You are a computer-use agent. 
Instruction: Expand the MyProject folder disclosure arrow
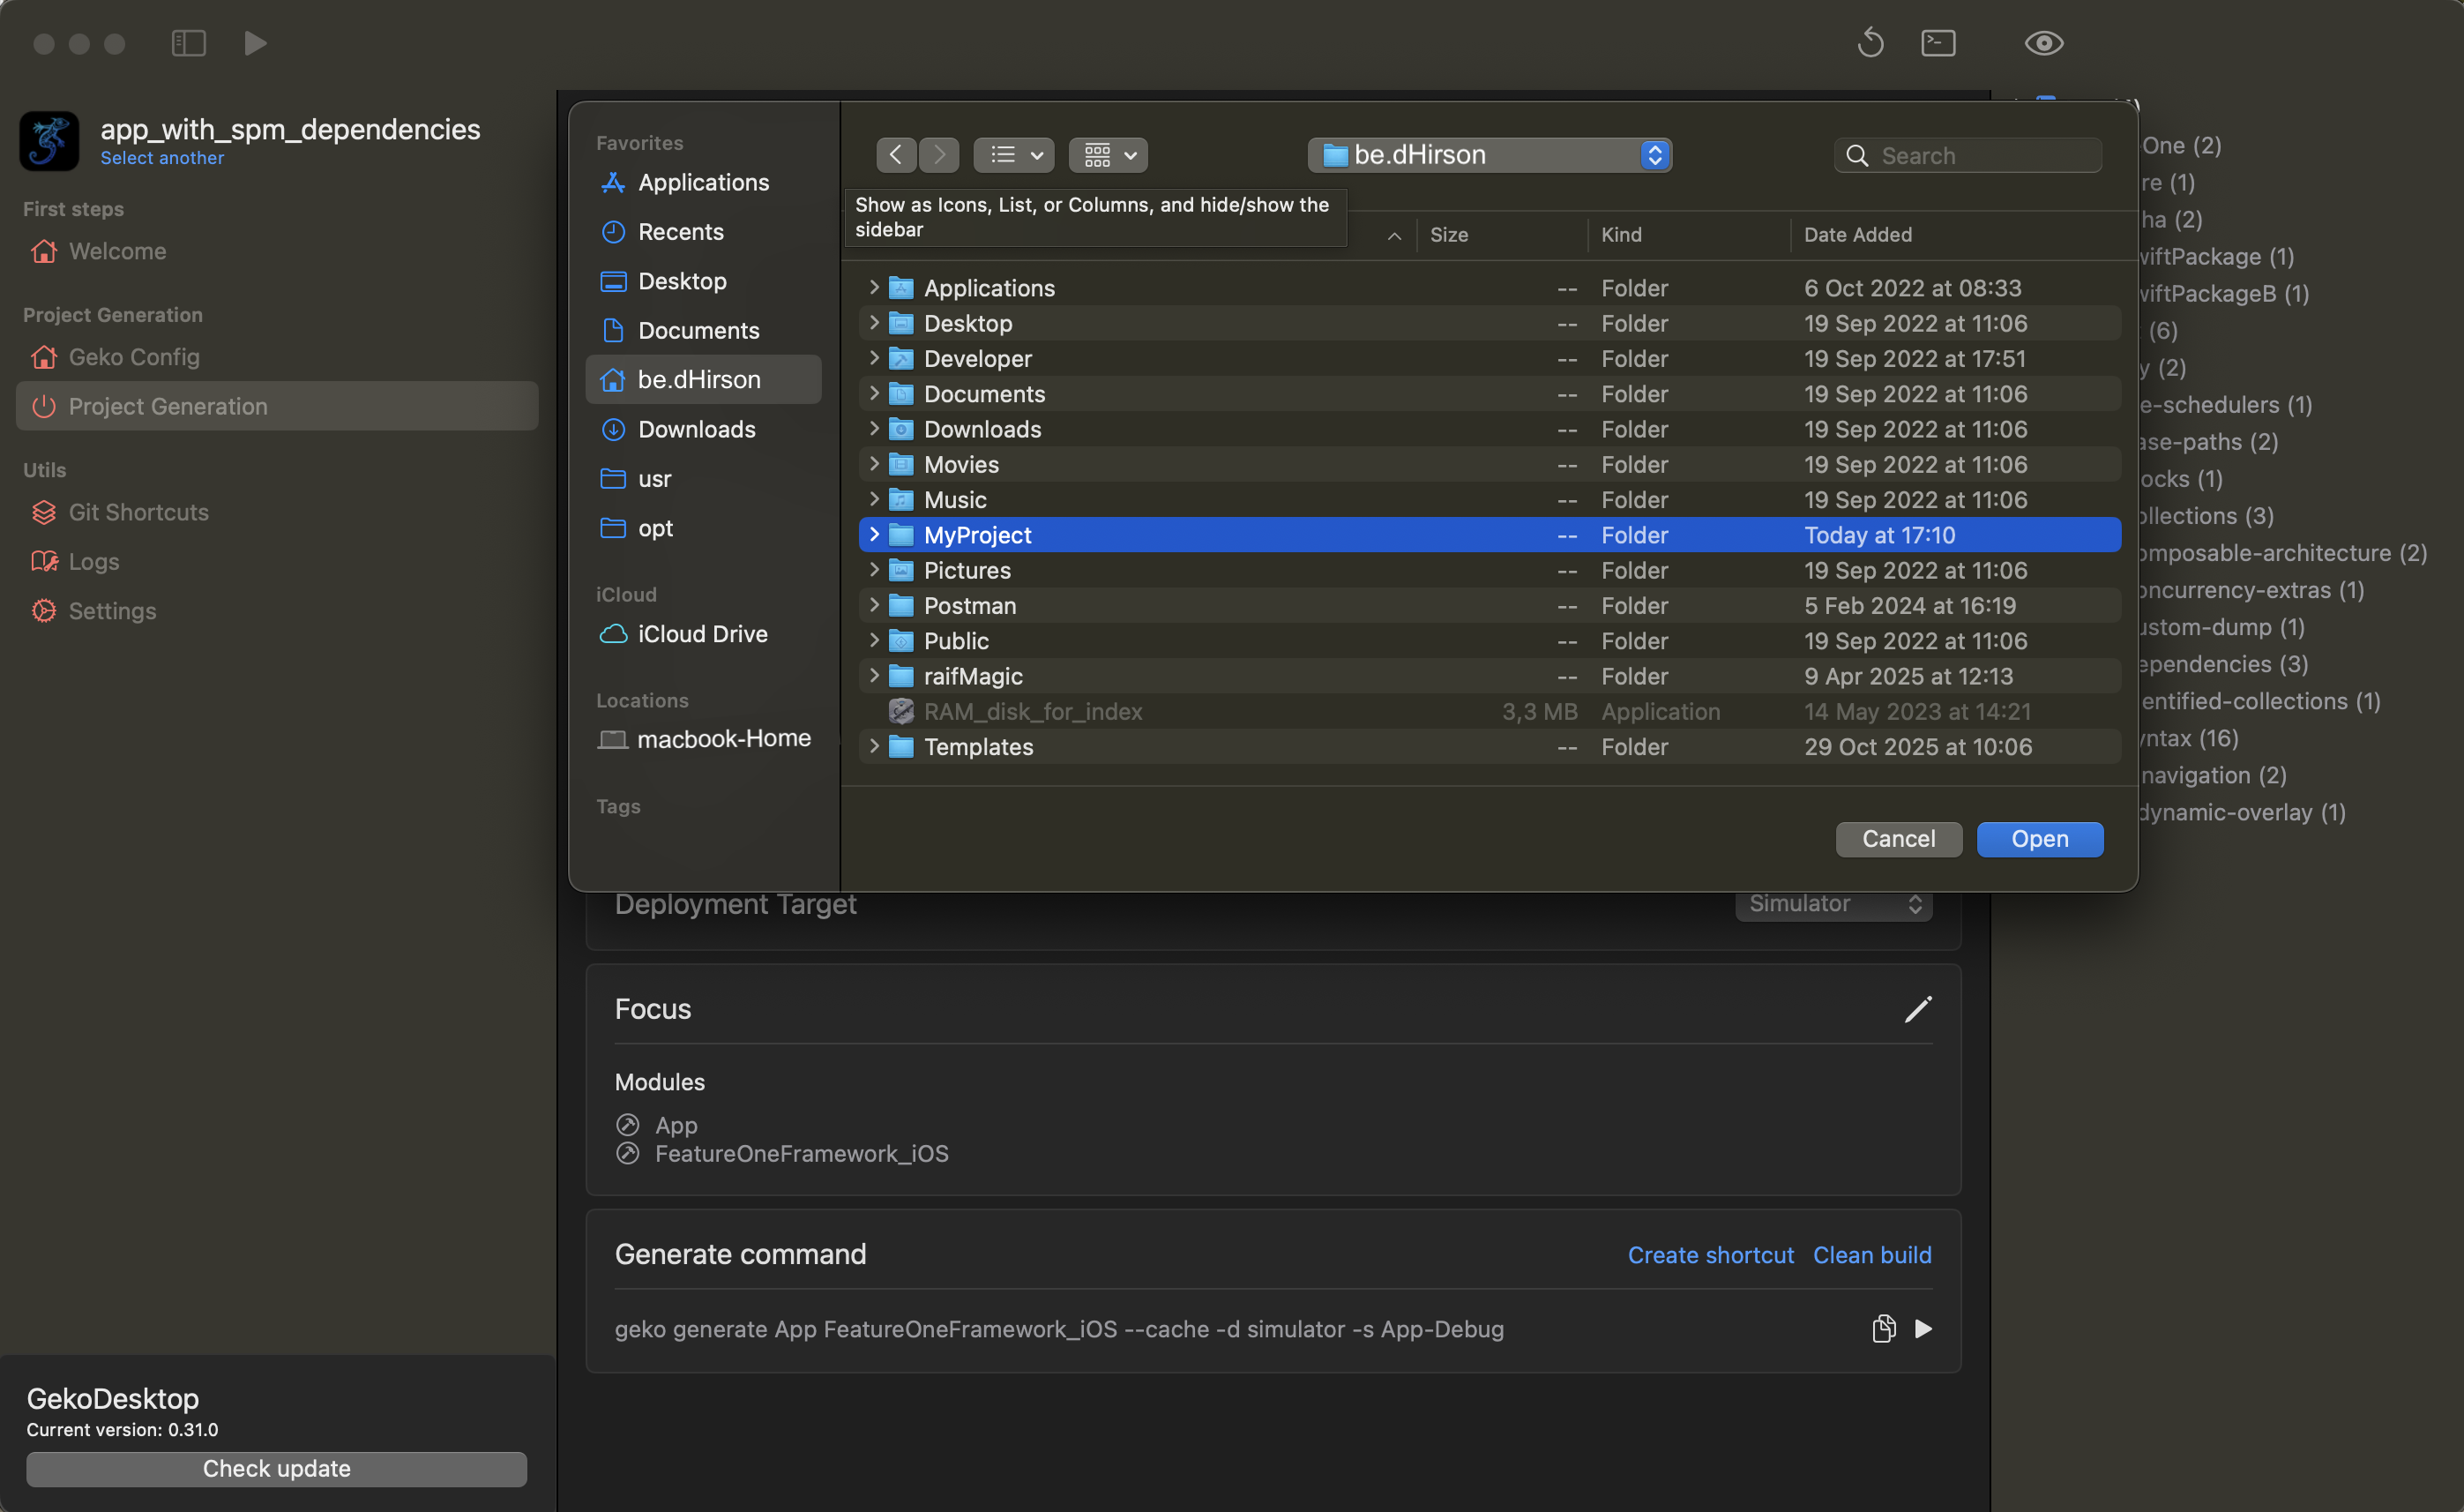[x=874, y=535]
